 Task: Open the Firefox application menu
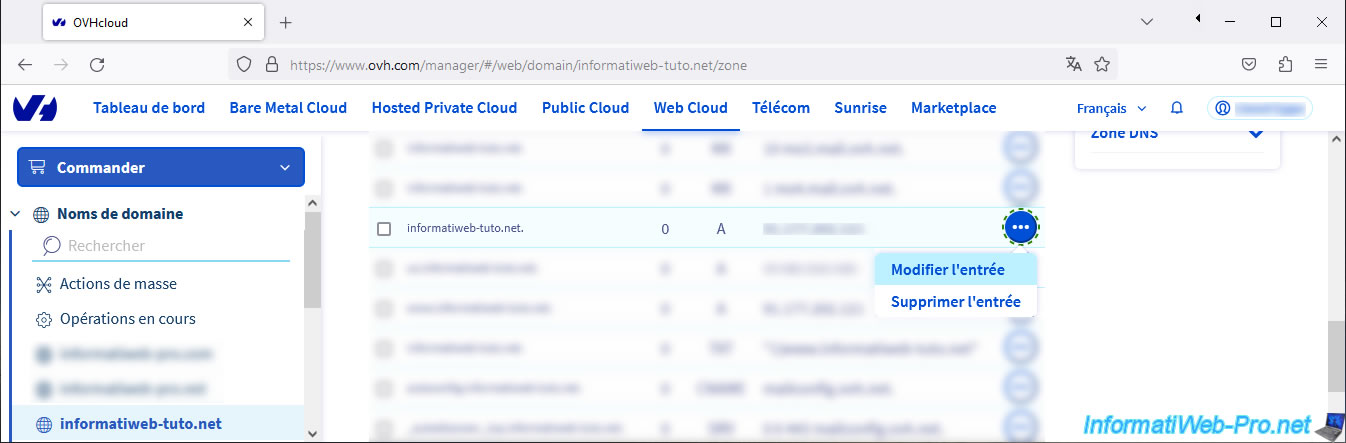[x=1321, y=65]
